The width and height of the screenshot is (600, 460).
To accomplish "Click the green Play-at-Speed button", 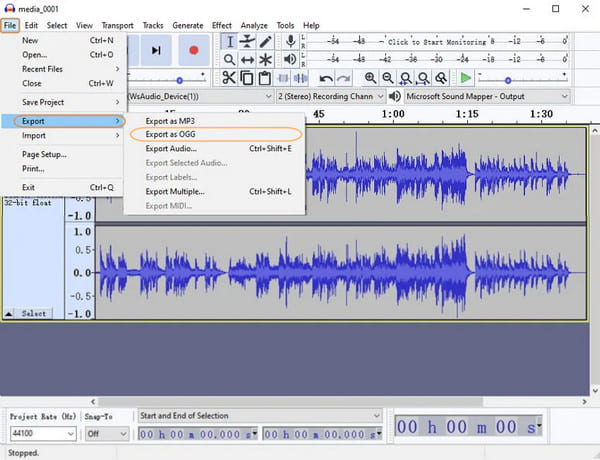I will 465,78.
